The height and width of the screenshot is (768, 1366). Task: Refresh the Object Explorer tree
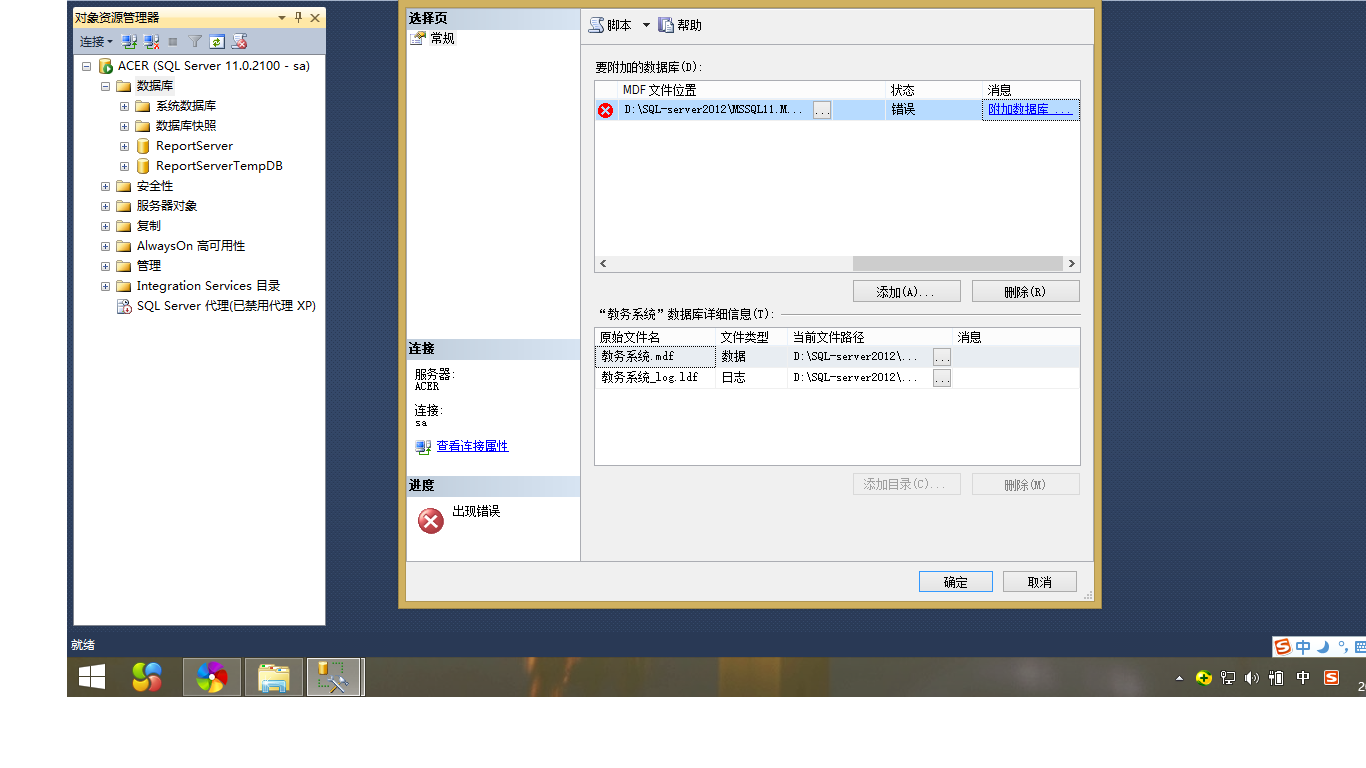coord(216,42)
